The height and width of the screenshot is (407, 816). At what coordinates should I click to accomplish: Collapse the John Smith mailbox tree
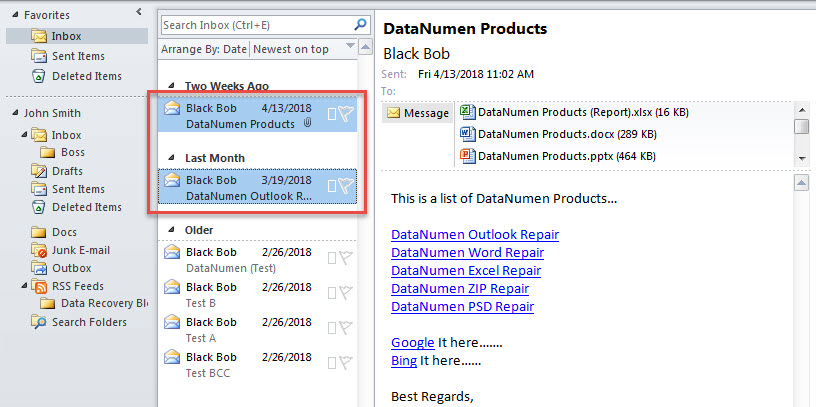click(x=14, y=113)
